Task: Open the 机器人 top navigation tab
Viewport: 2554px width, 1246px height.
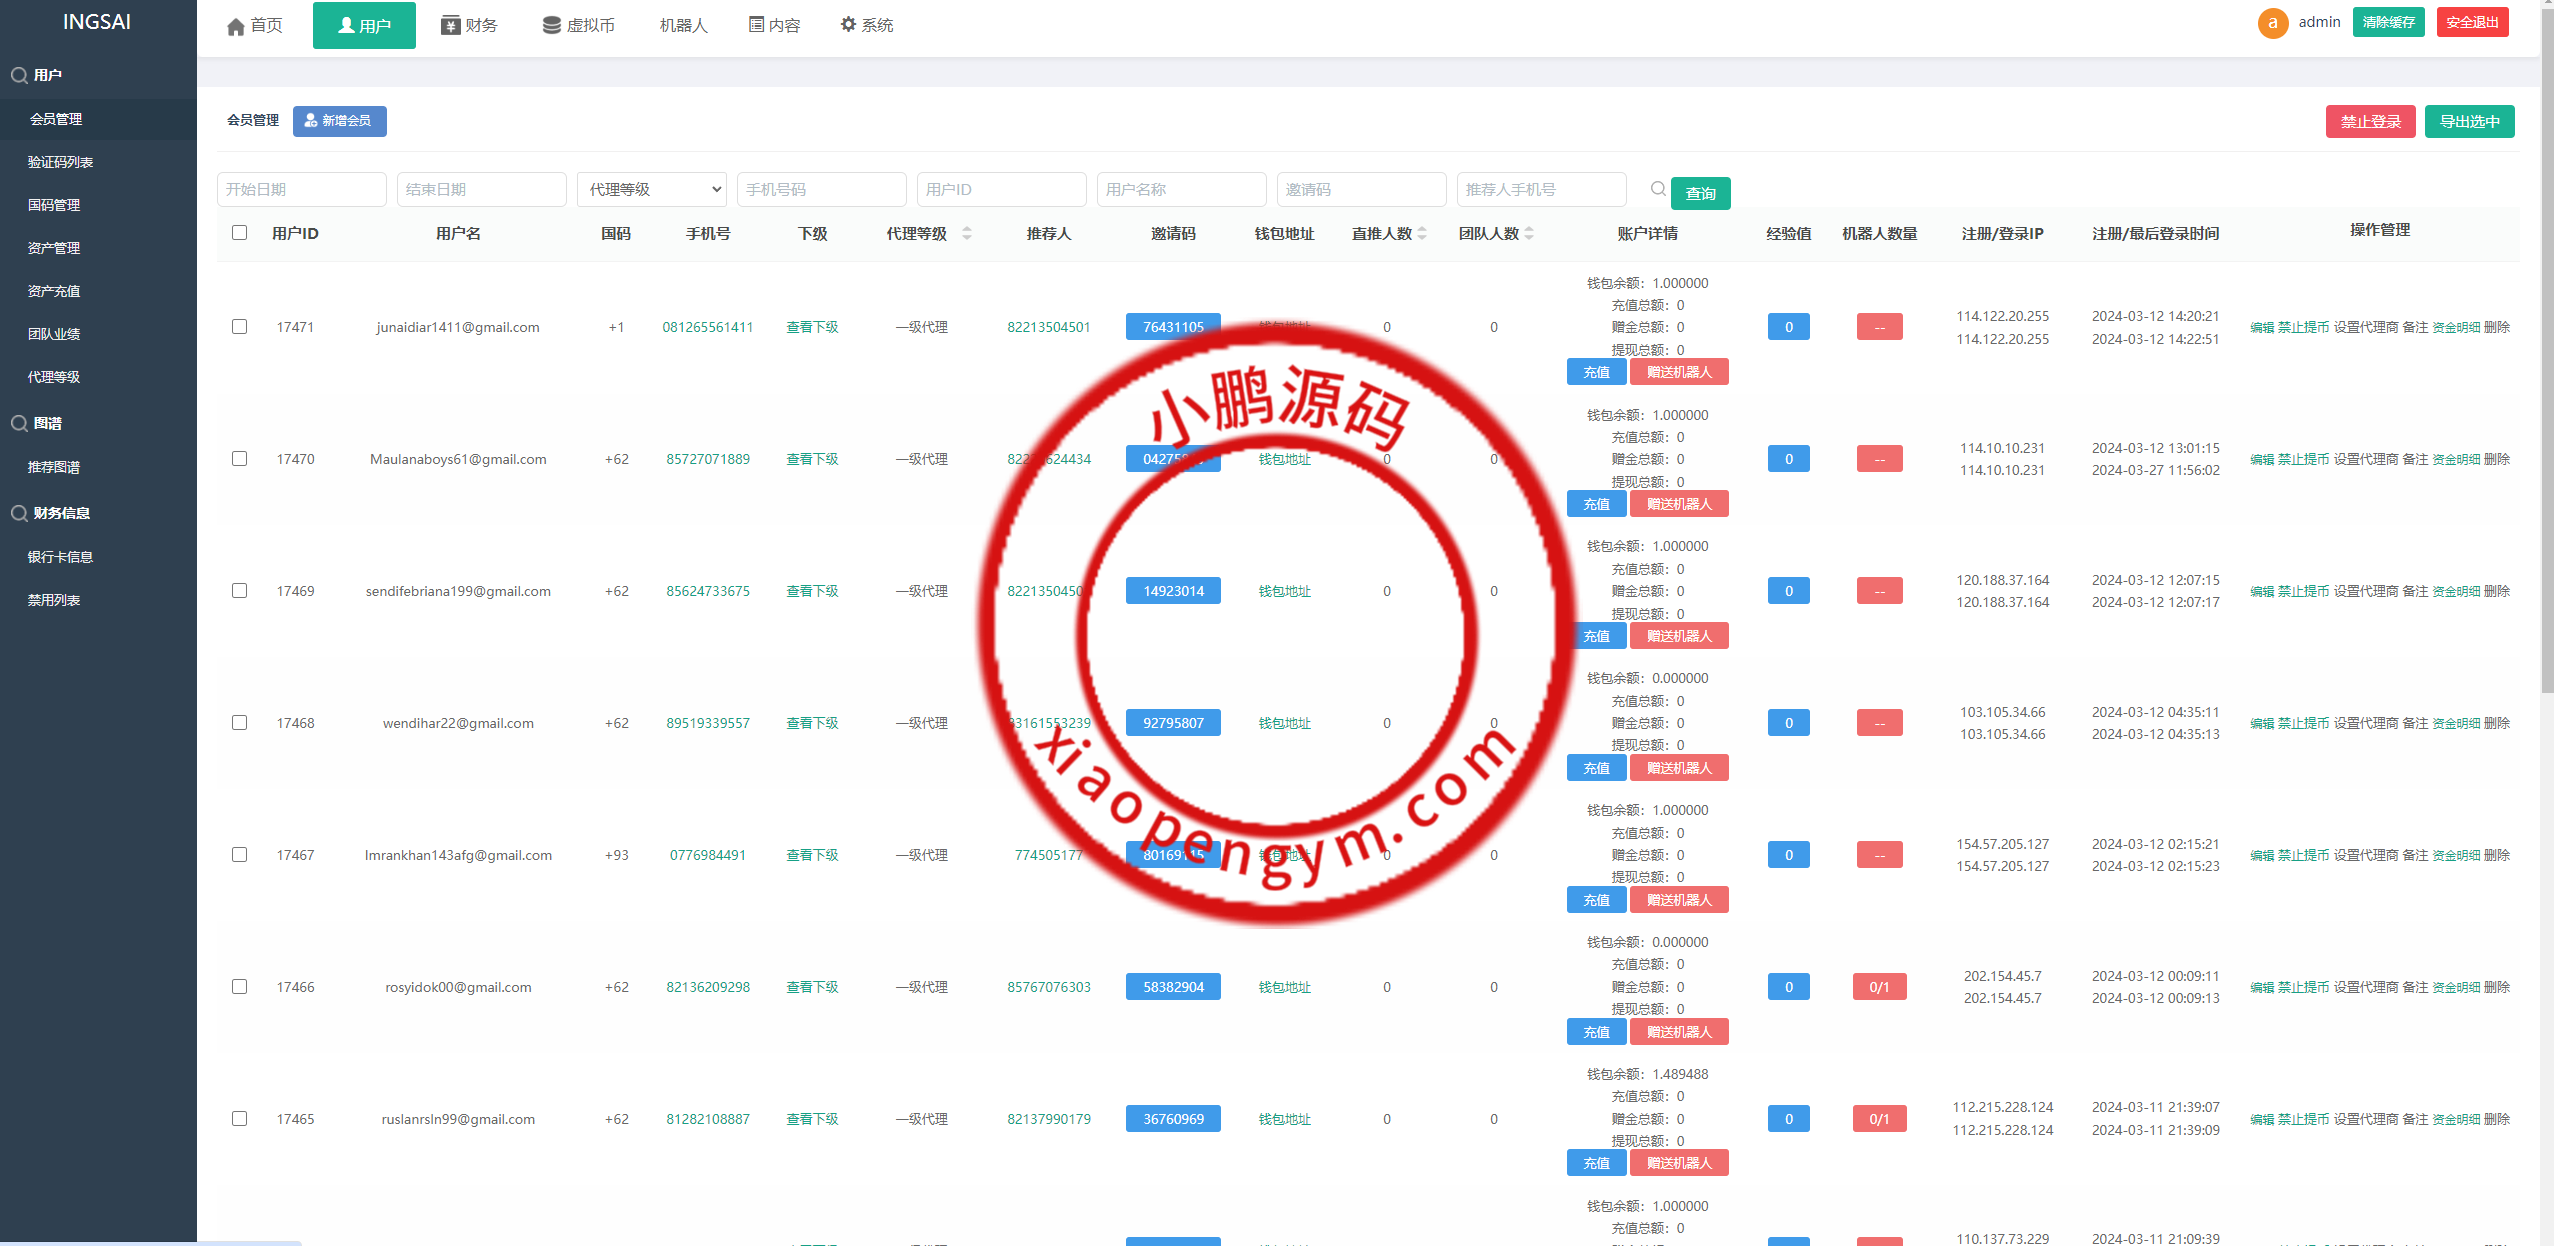Action: (x=683, y=25)
